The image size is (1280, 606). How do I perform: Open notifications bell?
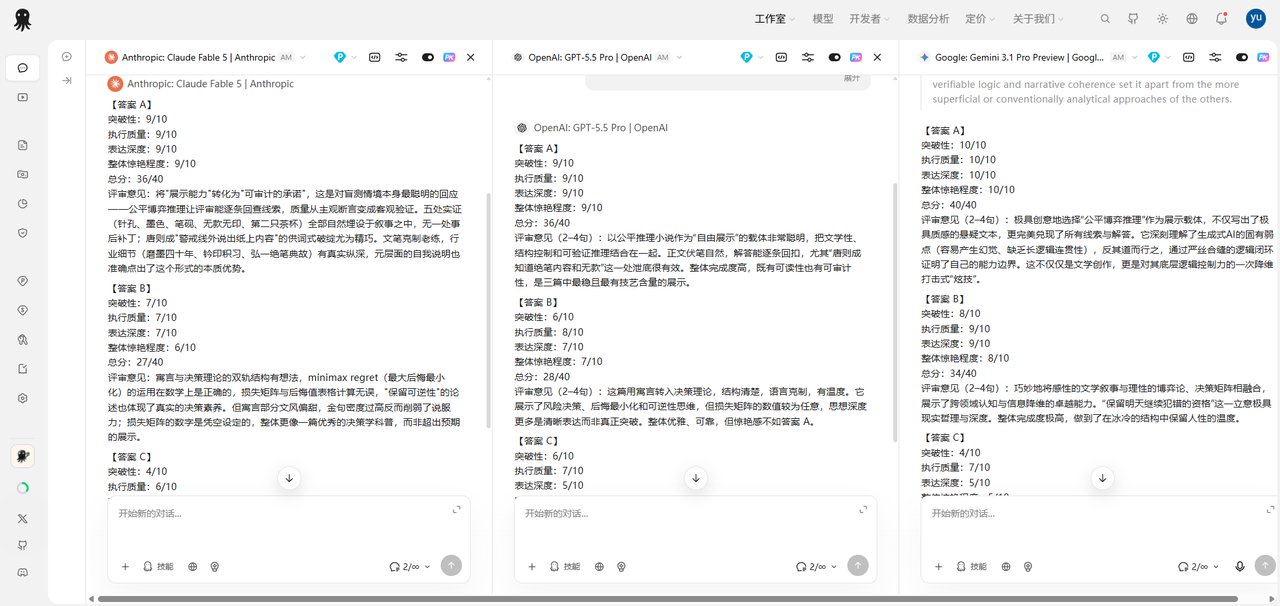[x=1221, y=19]
